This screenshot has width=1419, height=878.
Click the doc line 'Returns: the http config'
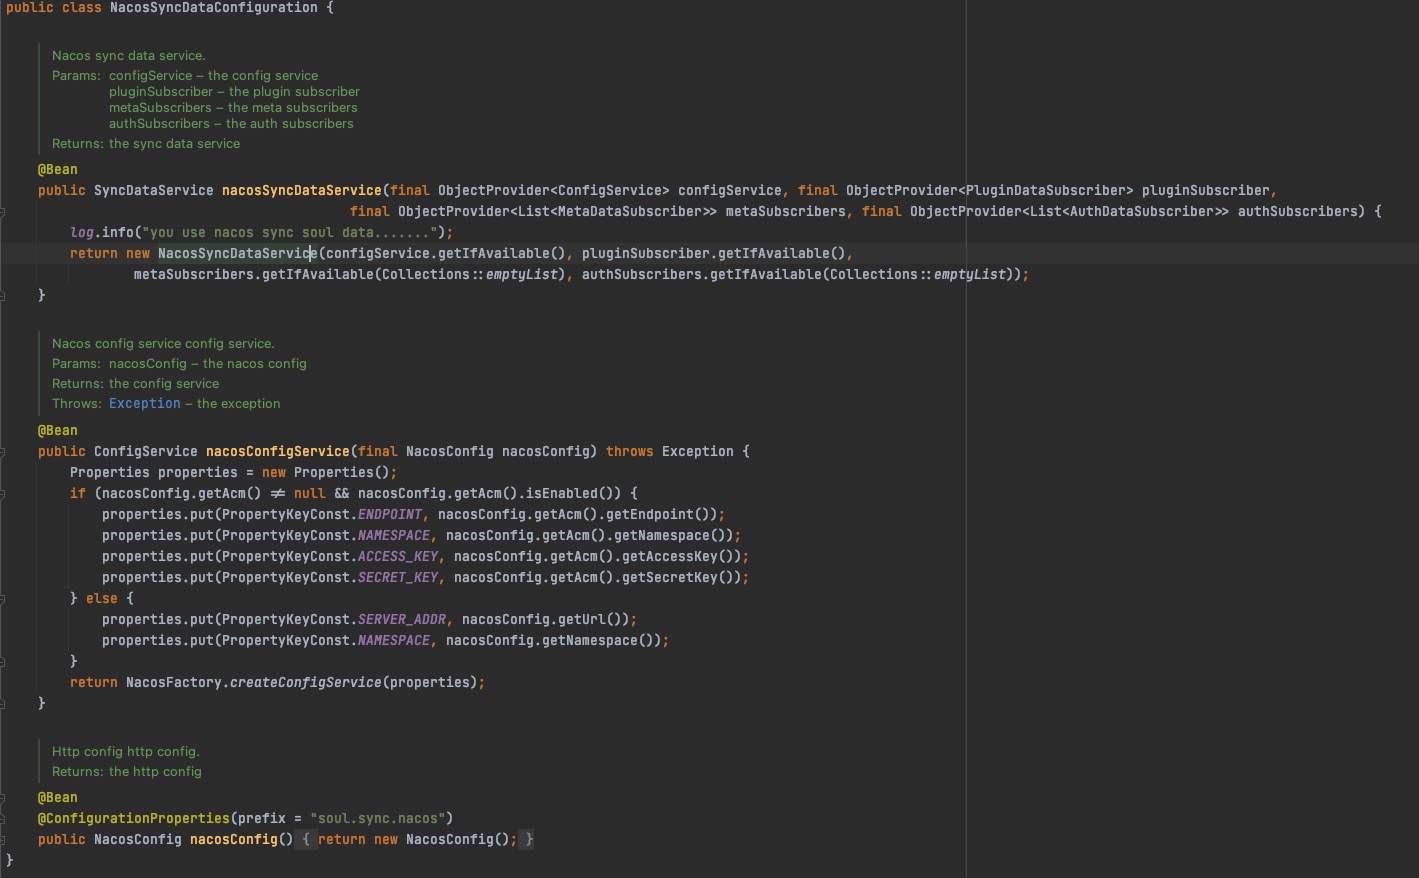(x=127, y=771)
